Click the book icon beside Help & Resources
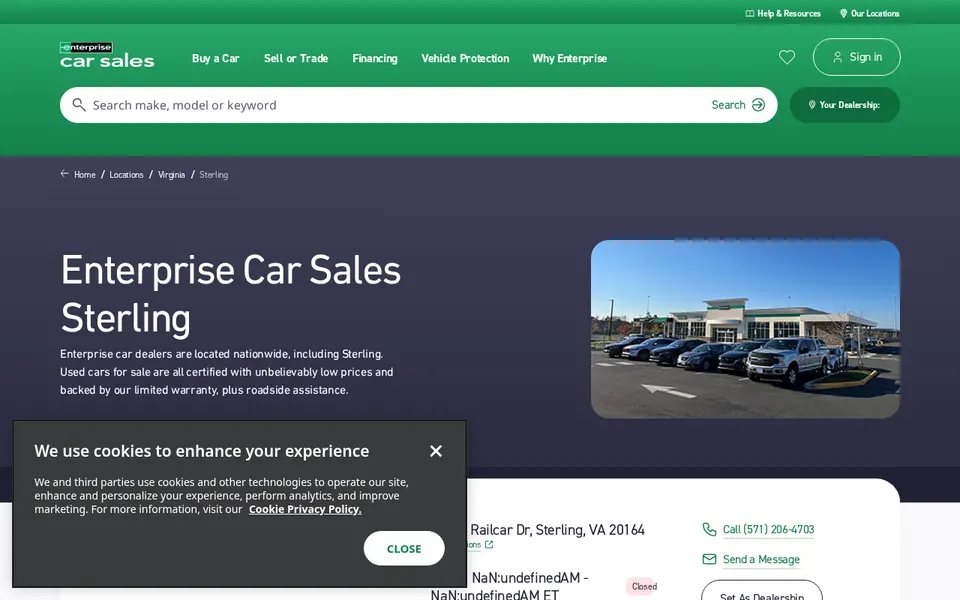Screen dimensions: 960x600 (x=749, y=13)
